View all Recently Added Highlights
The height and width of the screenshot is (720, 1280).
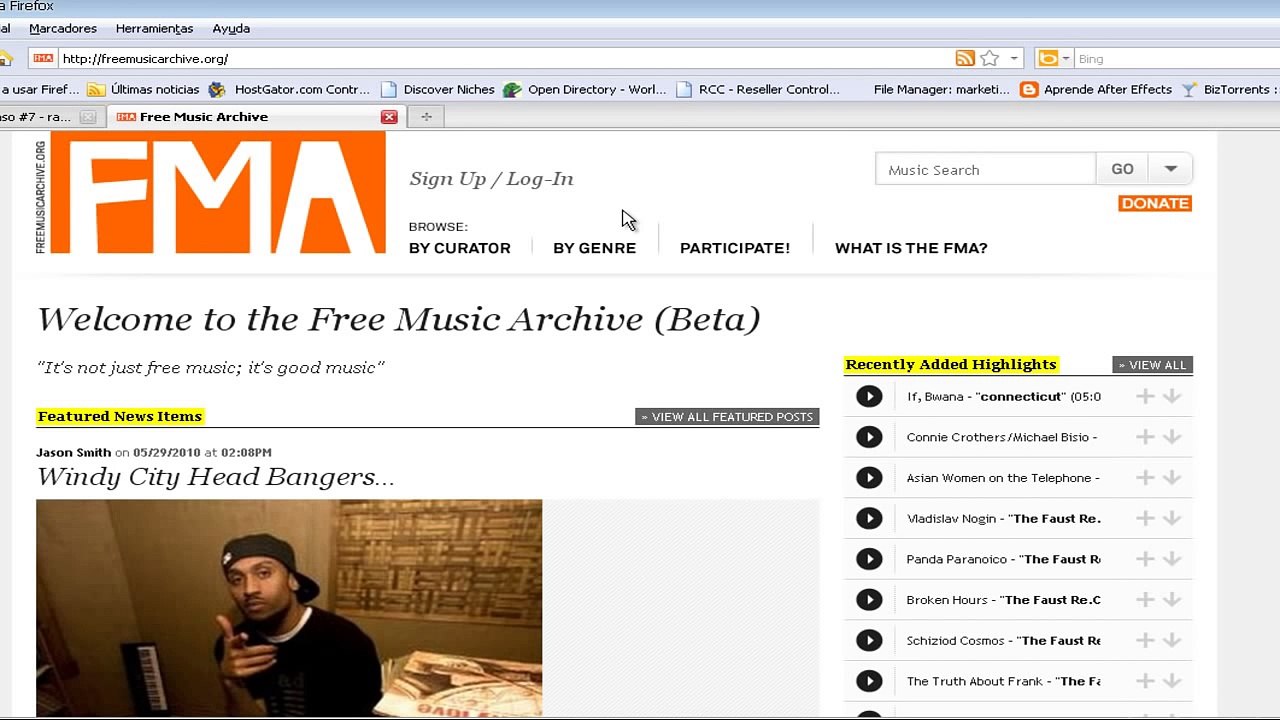pos(1152,365)
